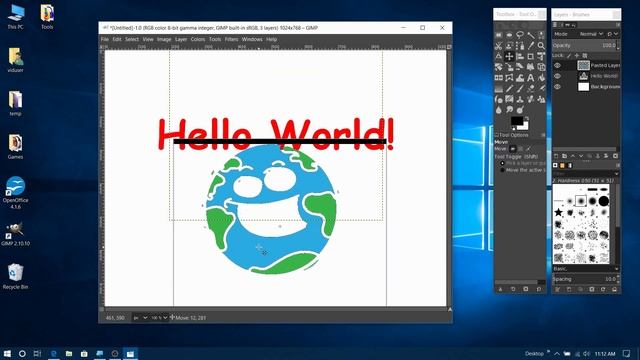Click the Windows Start button
Viewport: 640px width, 360px height.
tap(7, 353)
